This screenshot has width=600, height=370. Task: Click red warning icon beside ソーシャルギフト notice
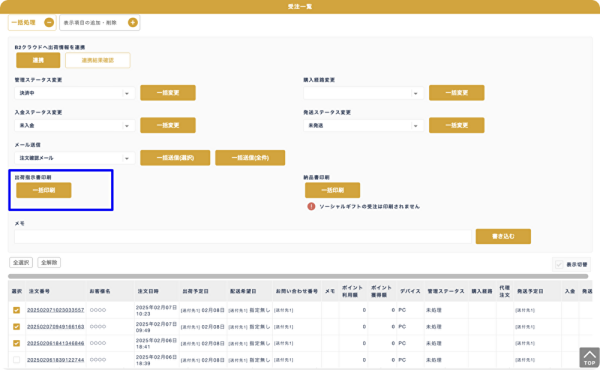point(311,206)
